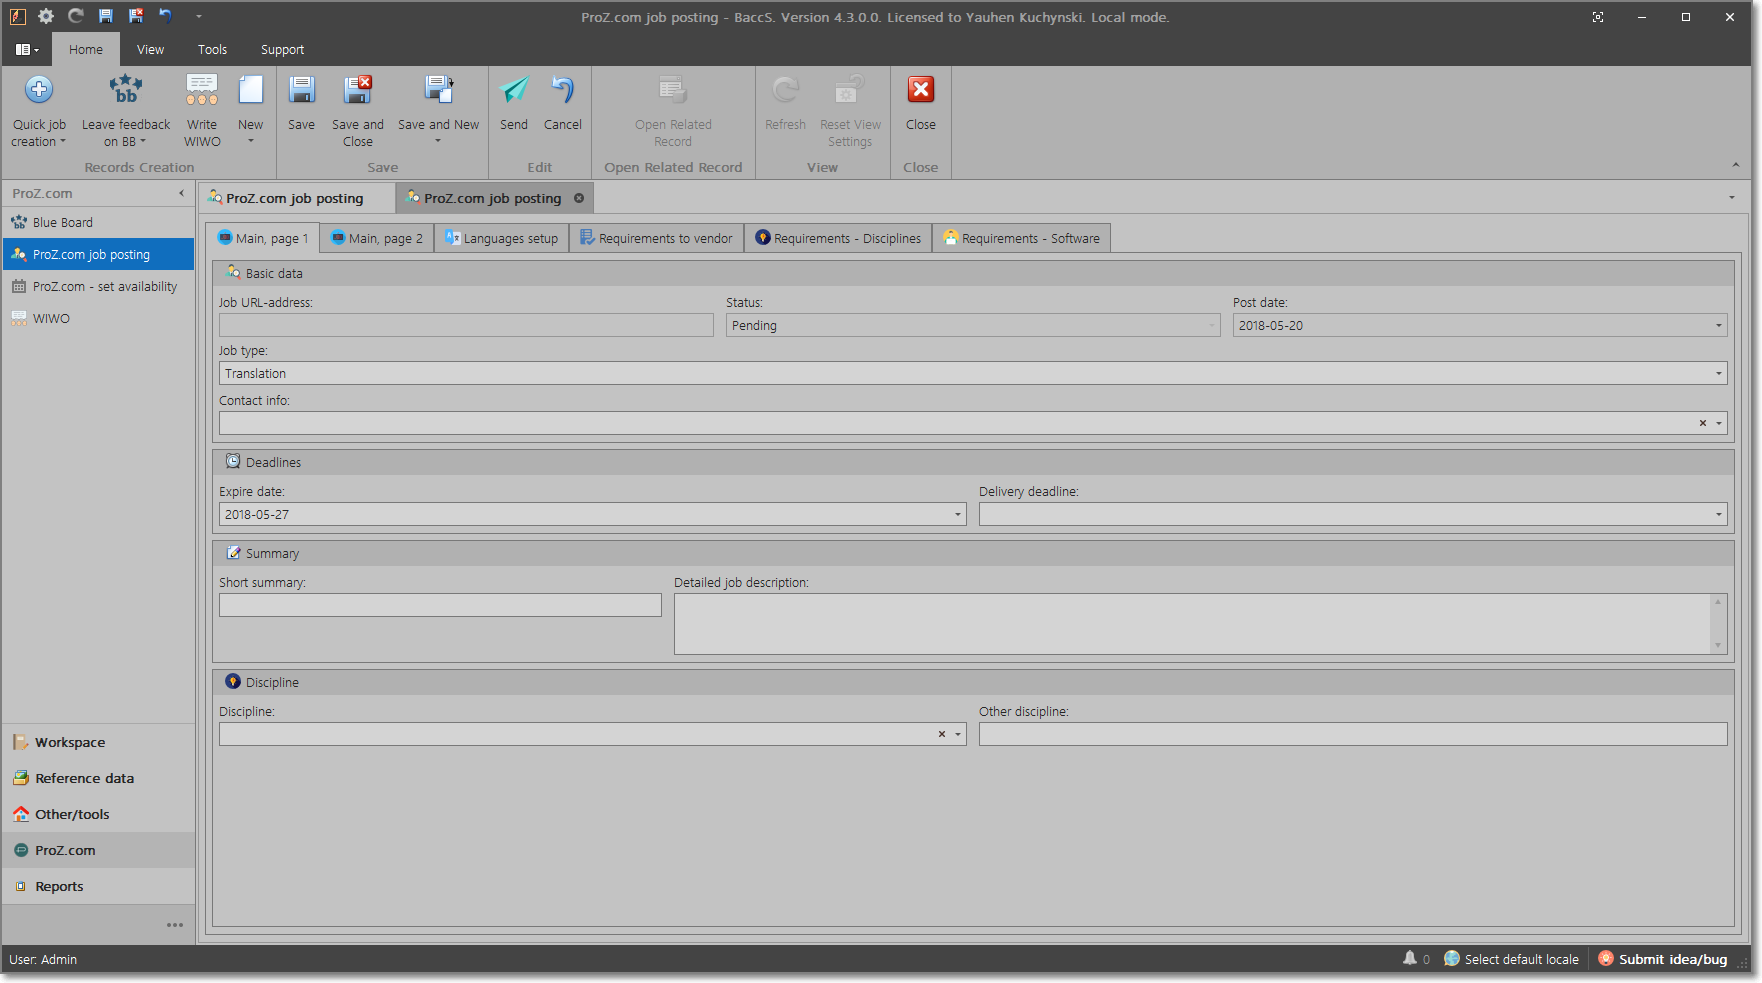Click the settings gear in title bar
The height and width of the screenshot is (983, 1762).
(x=46, y=17)
